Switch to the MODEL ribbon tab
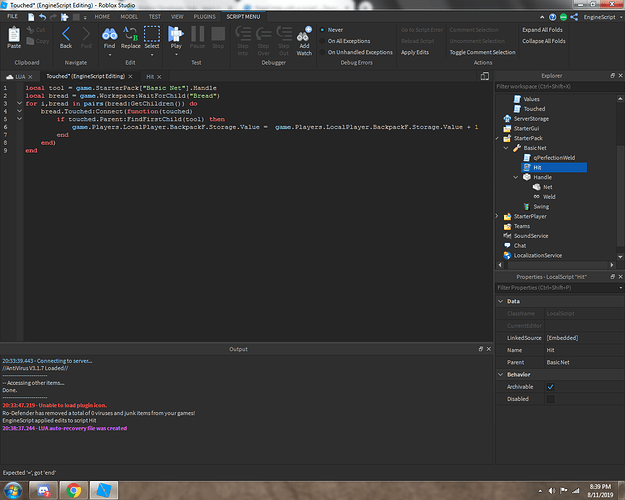The width and height of the screenshot is (625, 500). click(x=129, y=17)
